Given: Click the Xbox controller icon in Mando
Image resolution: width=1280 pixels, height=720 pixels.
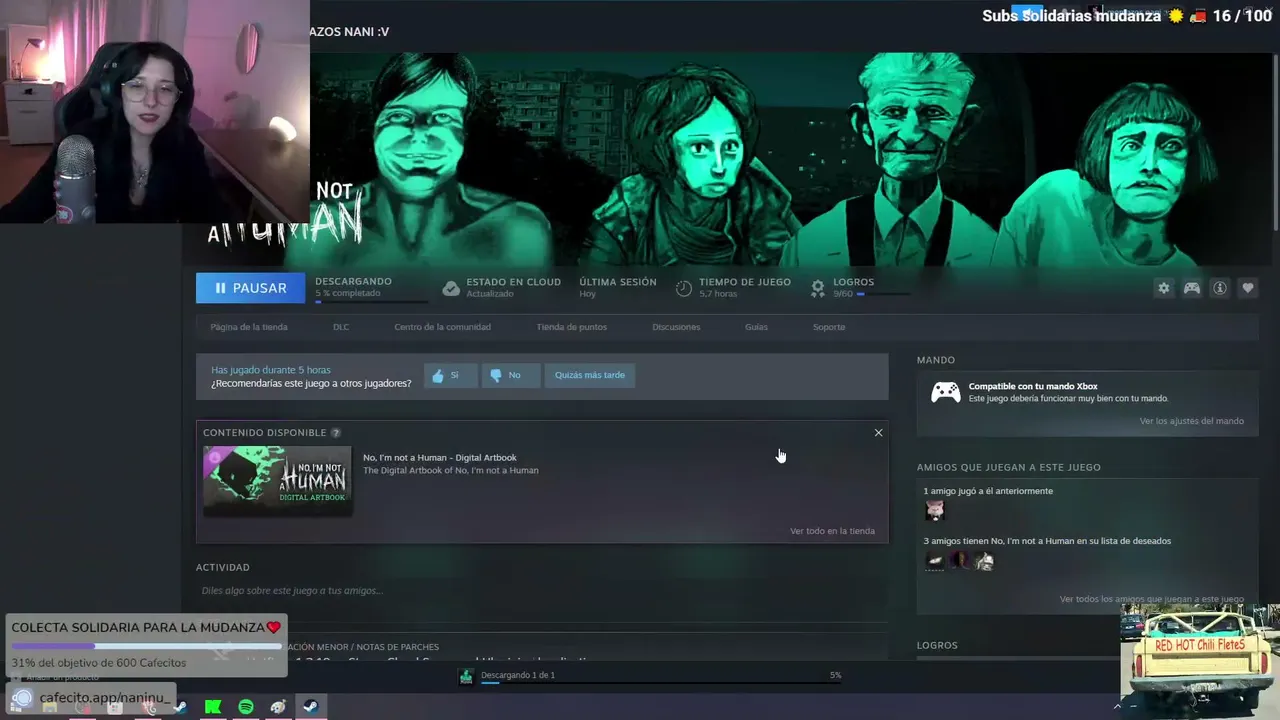Looking at the screenshot, I should tap(946, 392).
